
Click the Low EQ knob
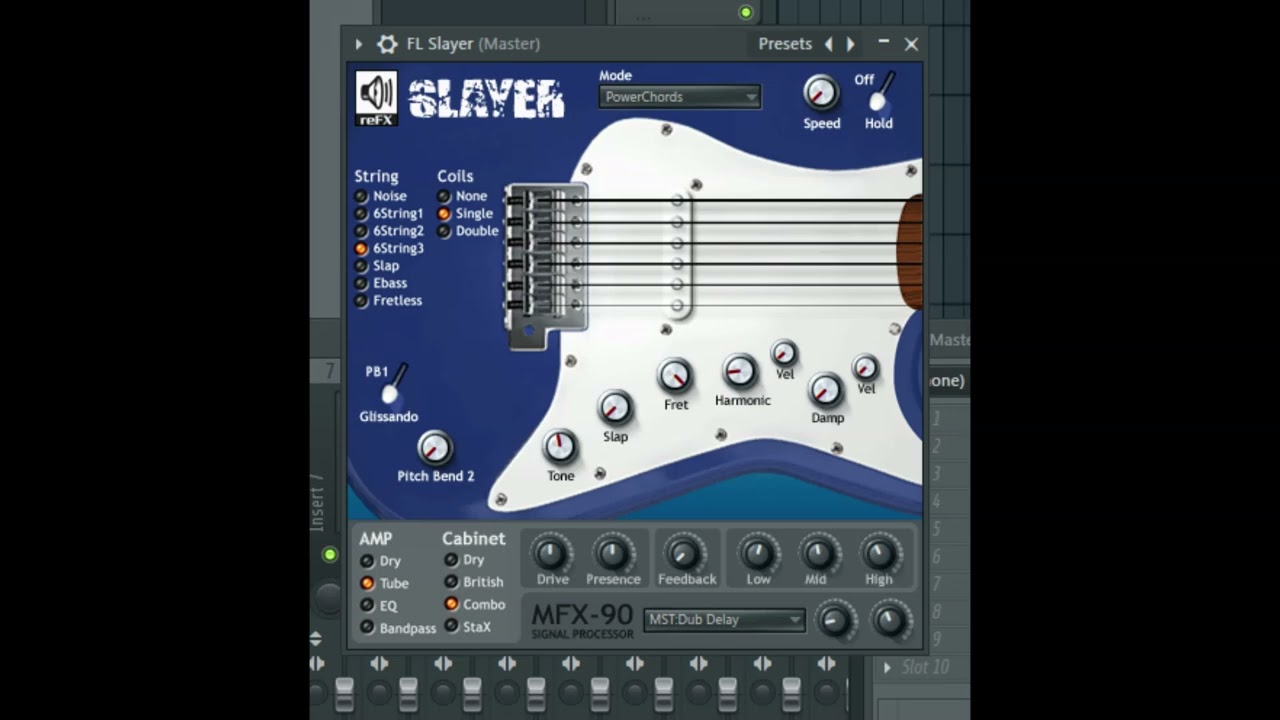click(757, 553)
